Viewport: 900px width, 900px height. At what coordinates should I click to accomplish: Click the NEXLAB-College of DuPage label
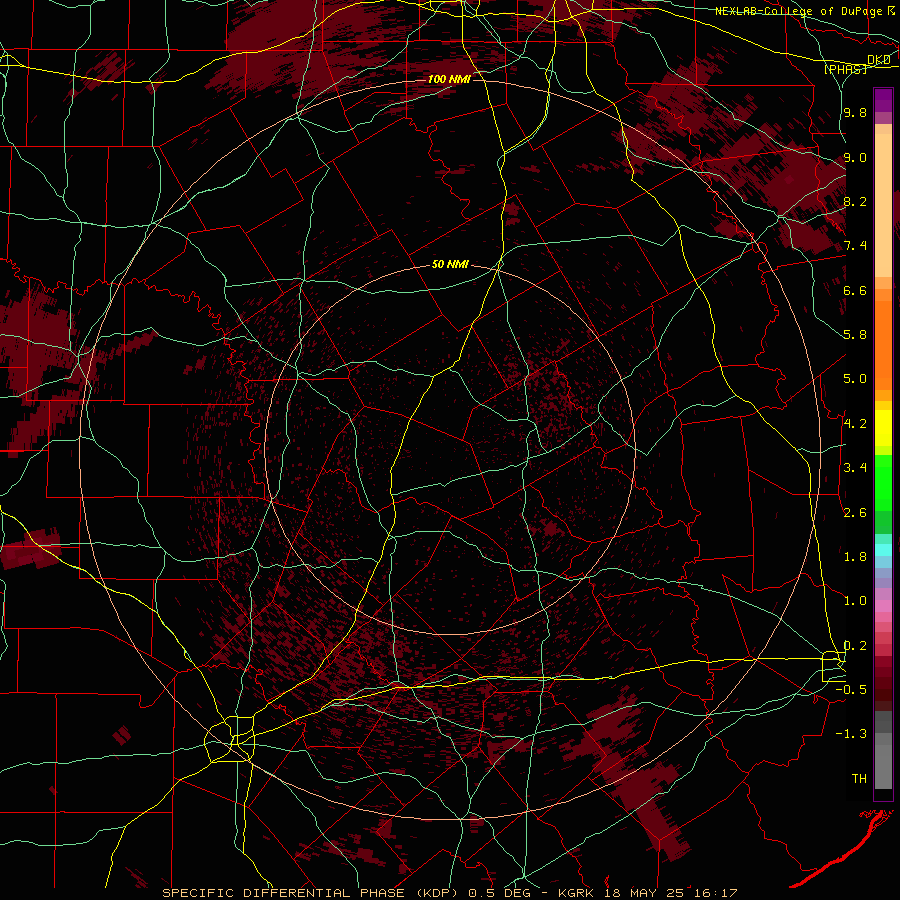[798, 11]
